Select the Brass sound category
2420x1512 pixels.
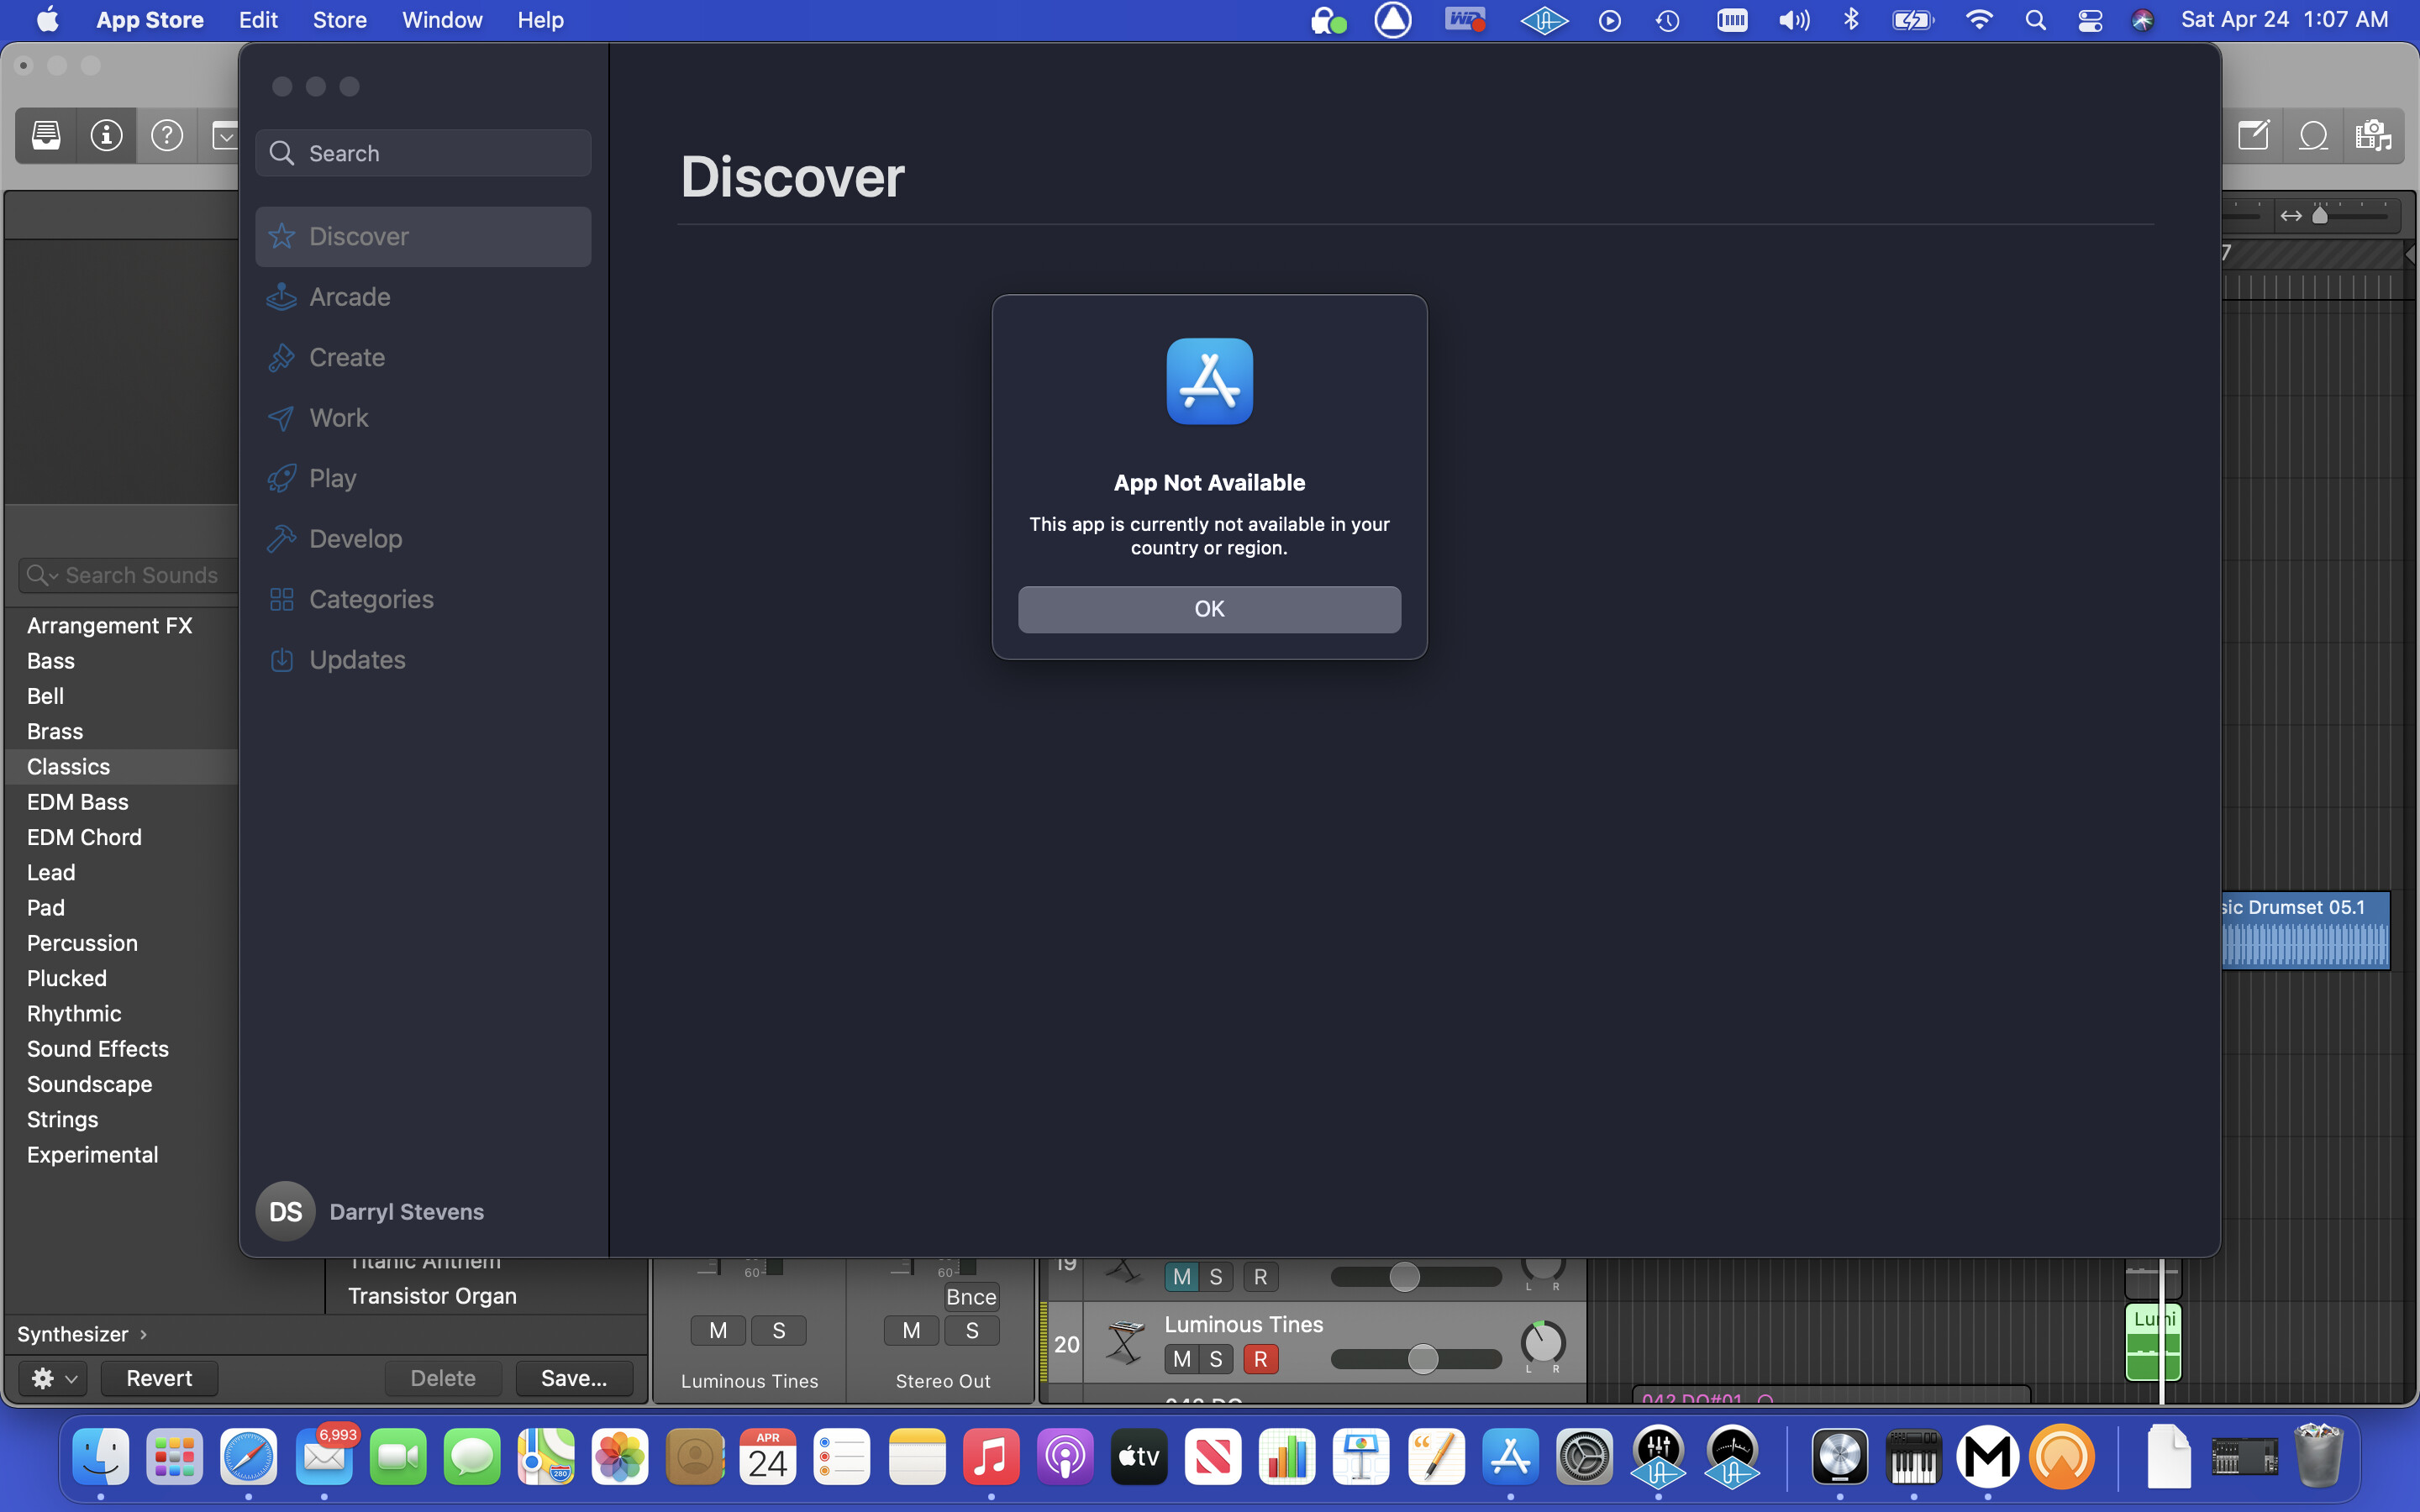(x=55, y=732)
